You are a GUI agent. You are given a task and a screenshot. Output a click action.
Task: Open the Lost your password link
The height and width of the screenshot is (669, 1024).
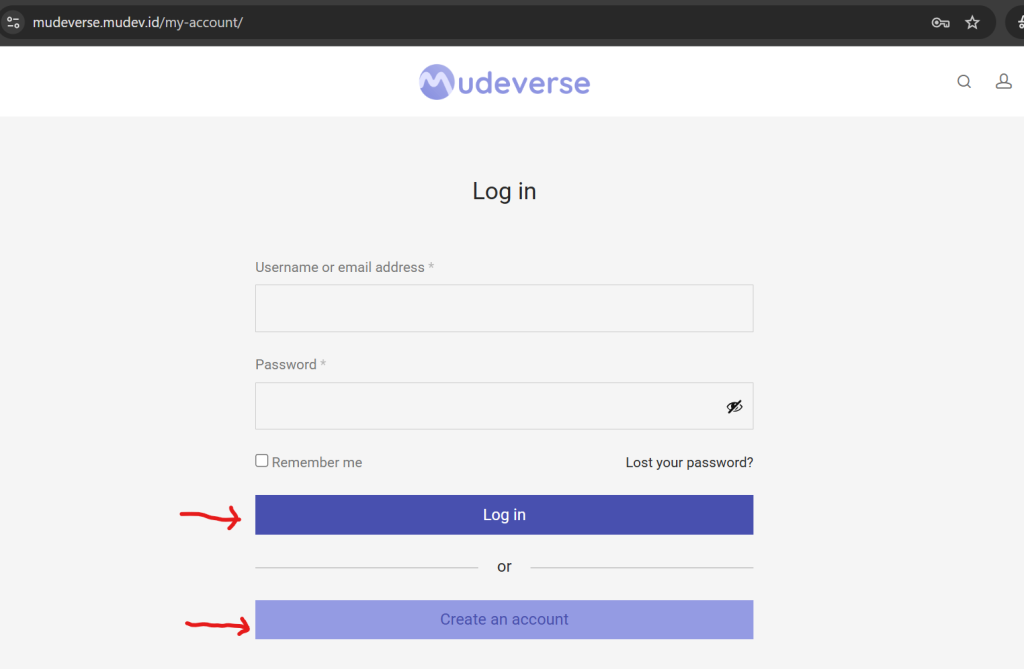689,463
